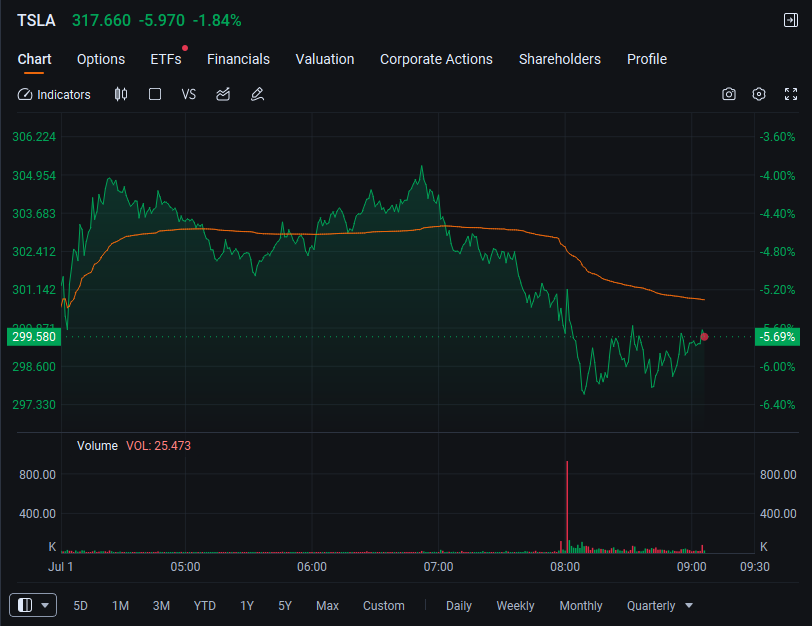Select the 1M time range

pos(121,606)
